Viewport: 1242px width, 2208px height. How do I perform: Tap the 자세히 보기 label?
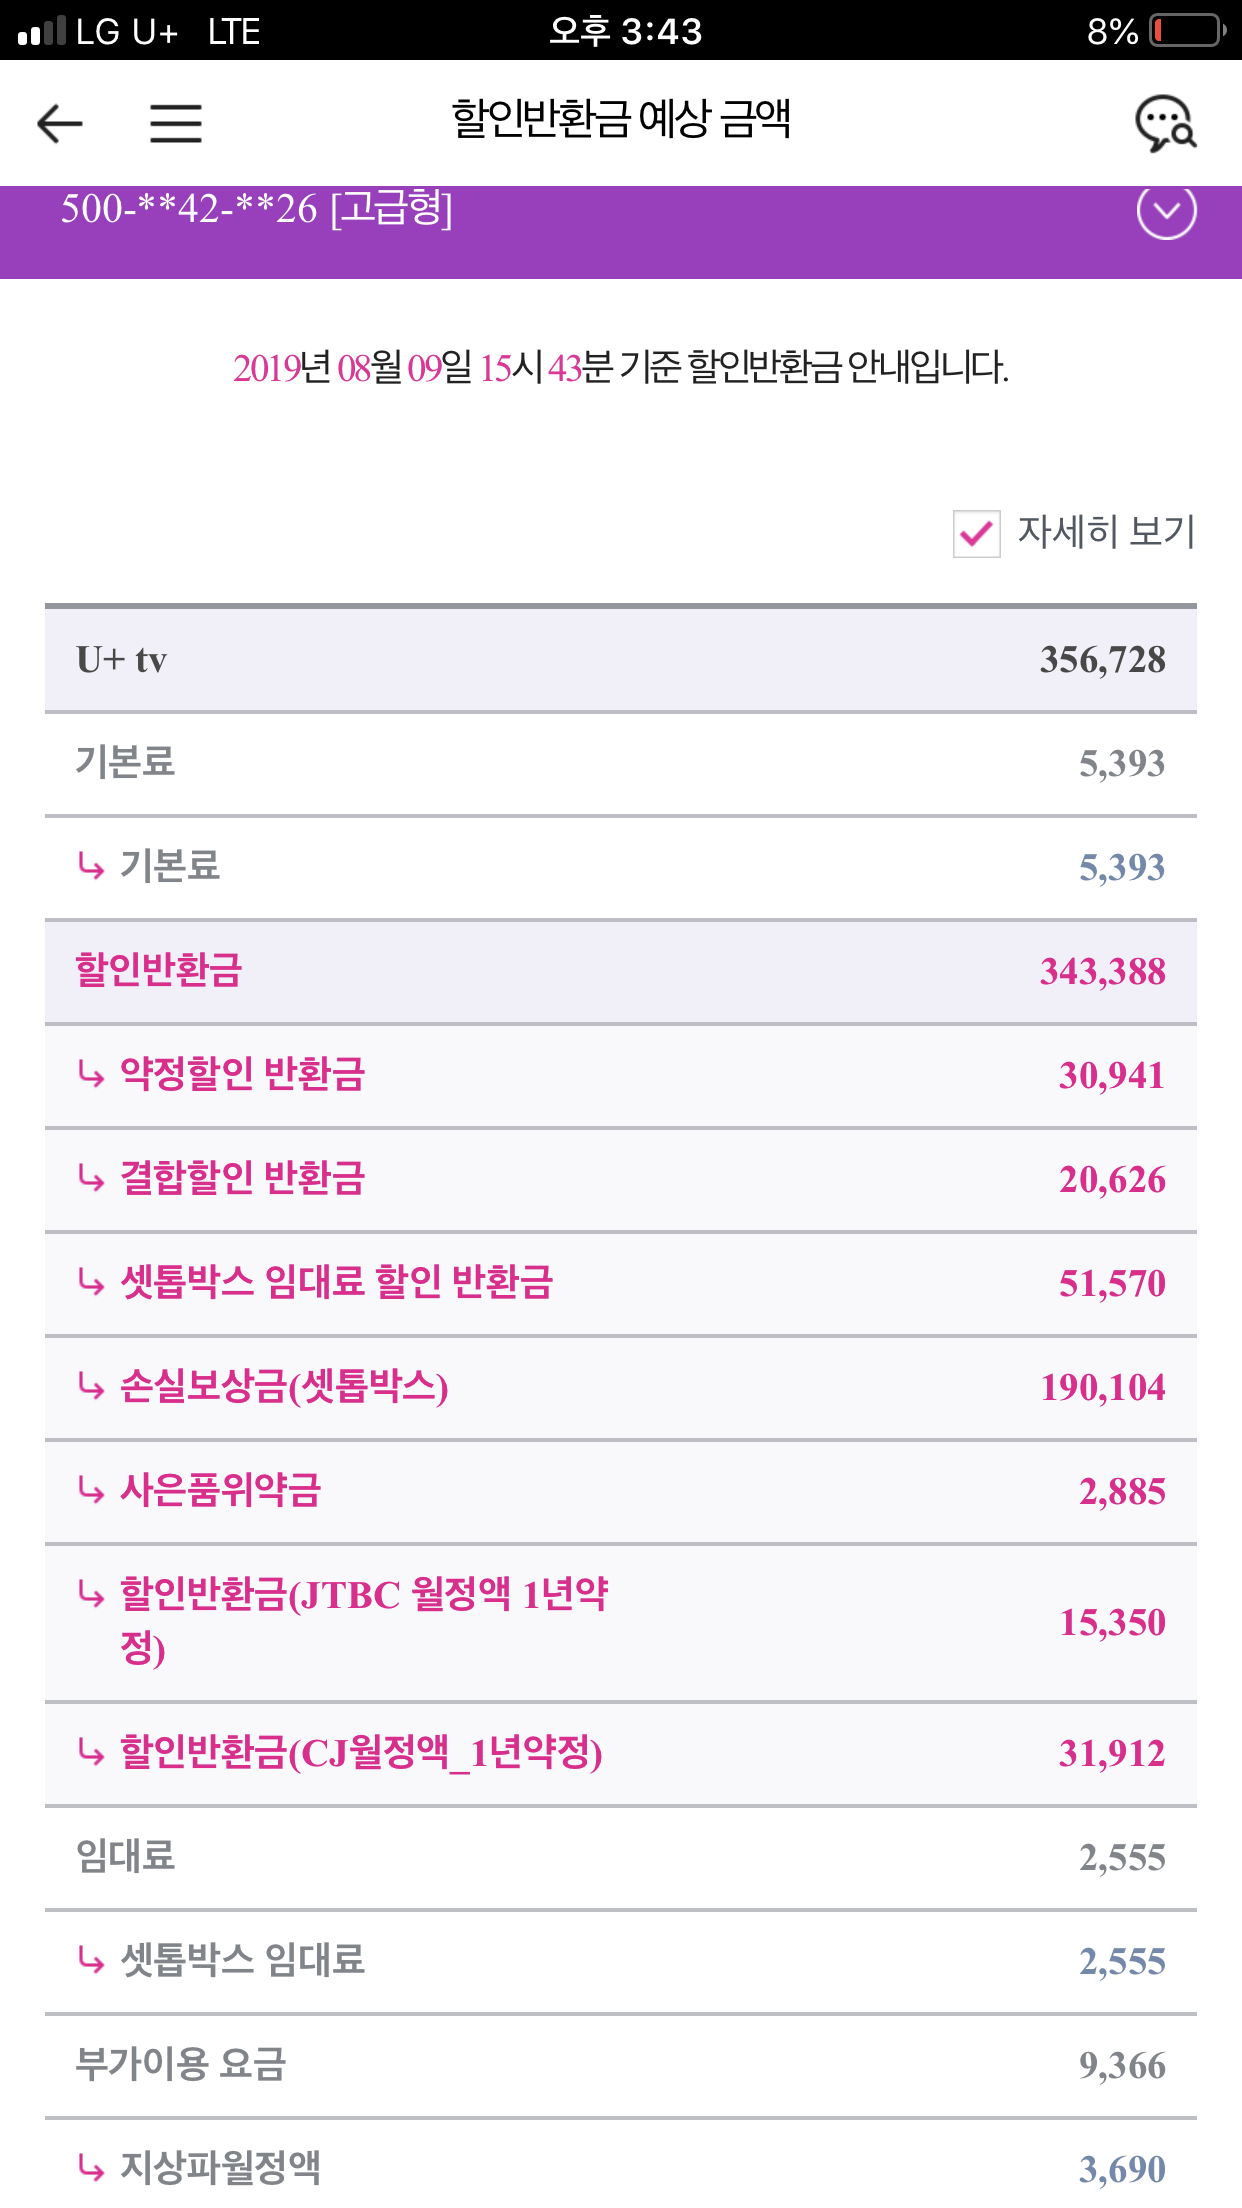pyautogui.click(x=1106, y=532)
